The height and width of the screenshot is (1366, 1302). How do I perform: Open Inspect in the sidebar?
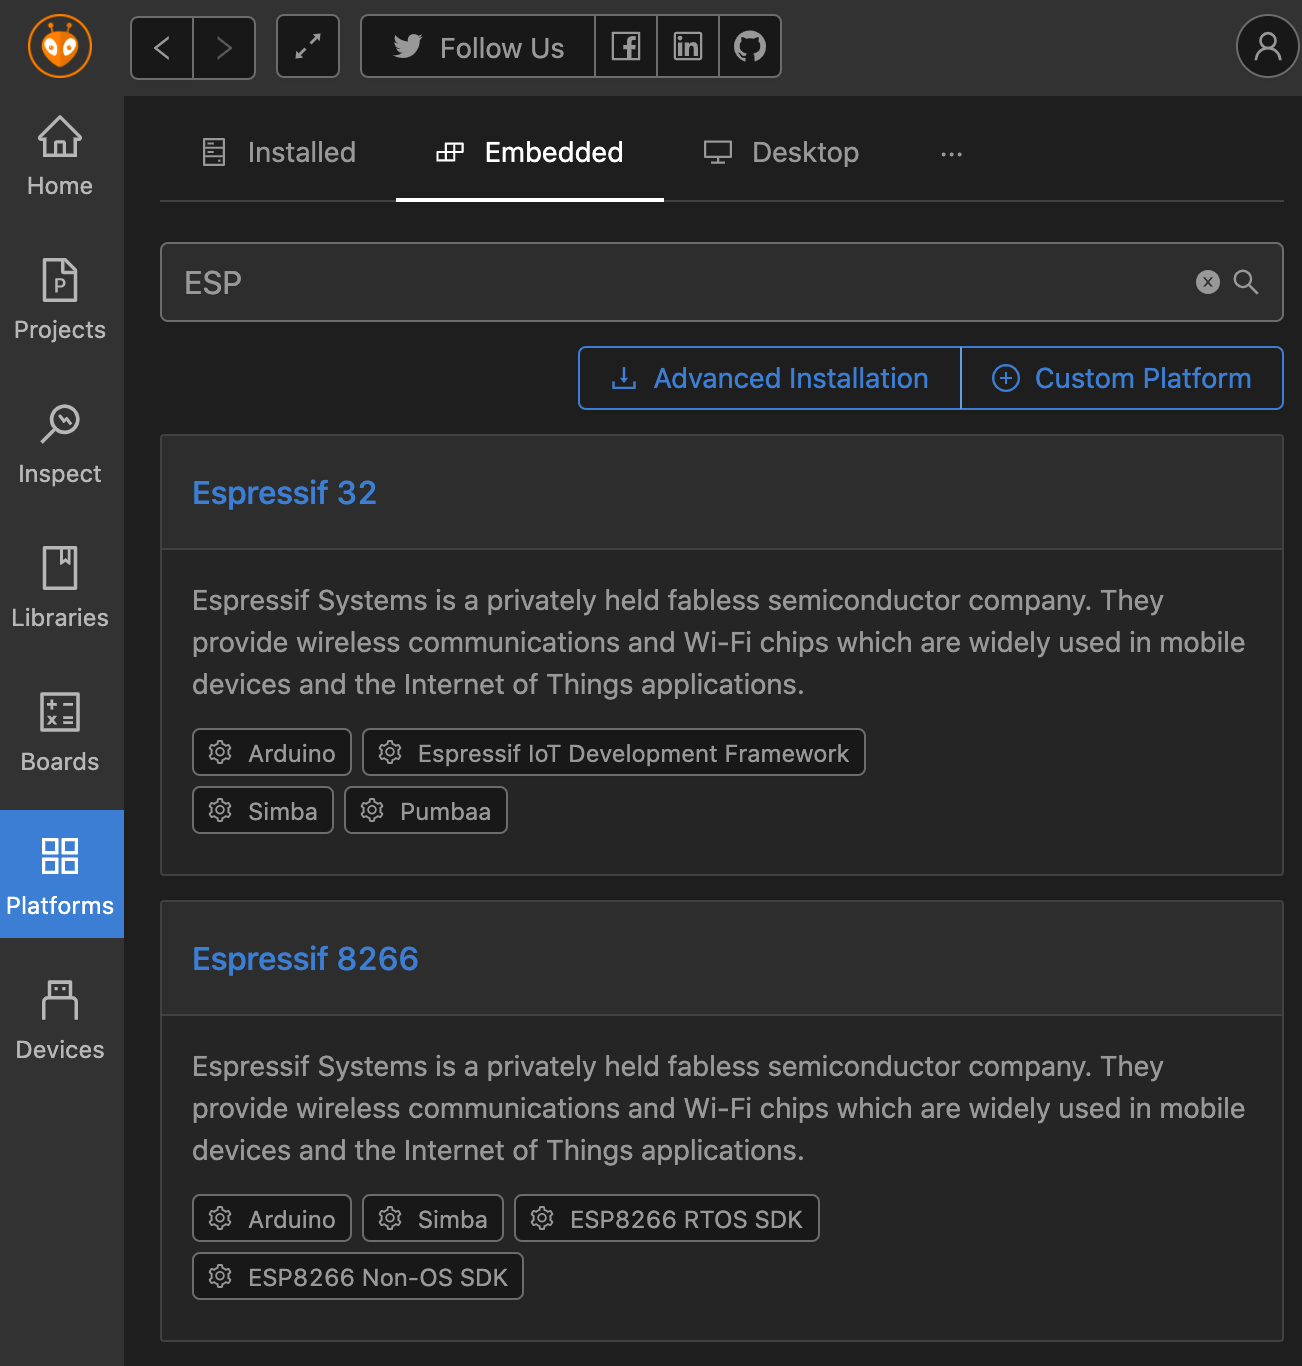coord(60,444)
